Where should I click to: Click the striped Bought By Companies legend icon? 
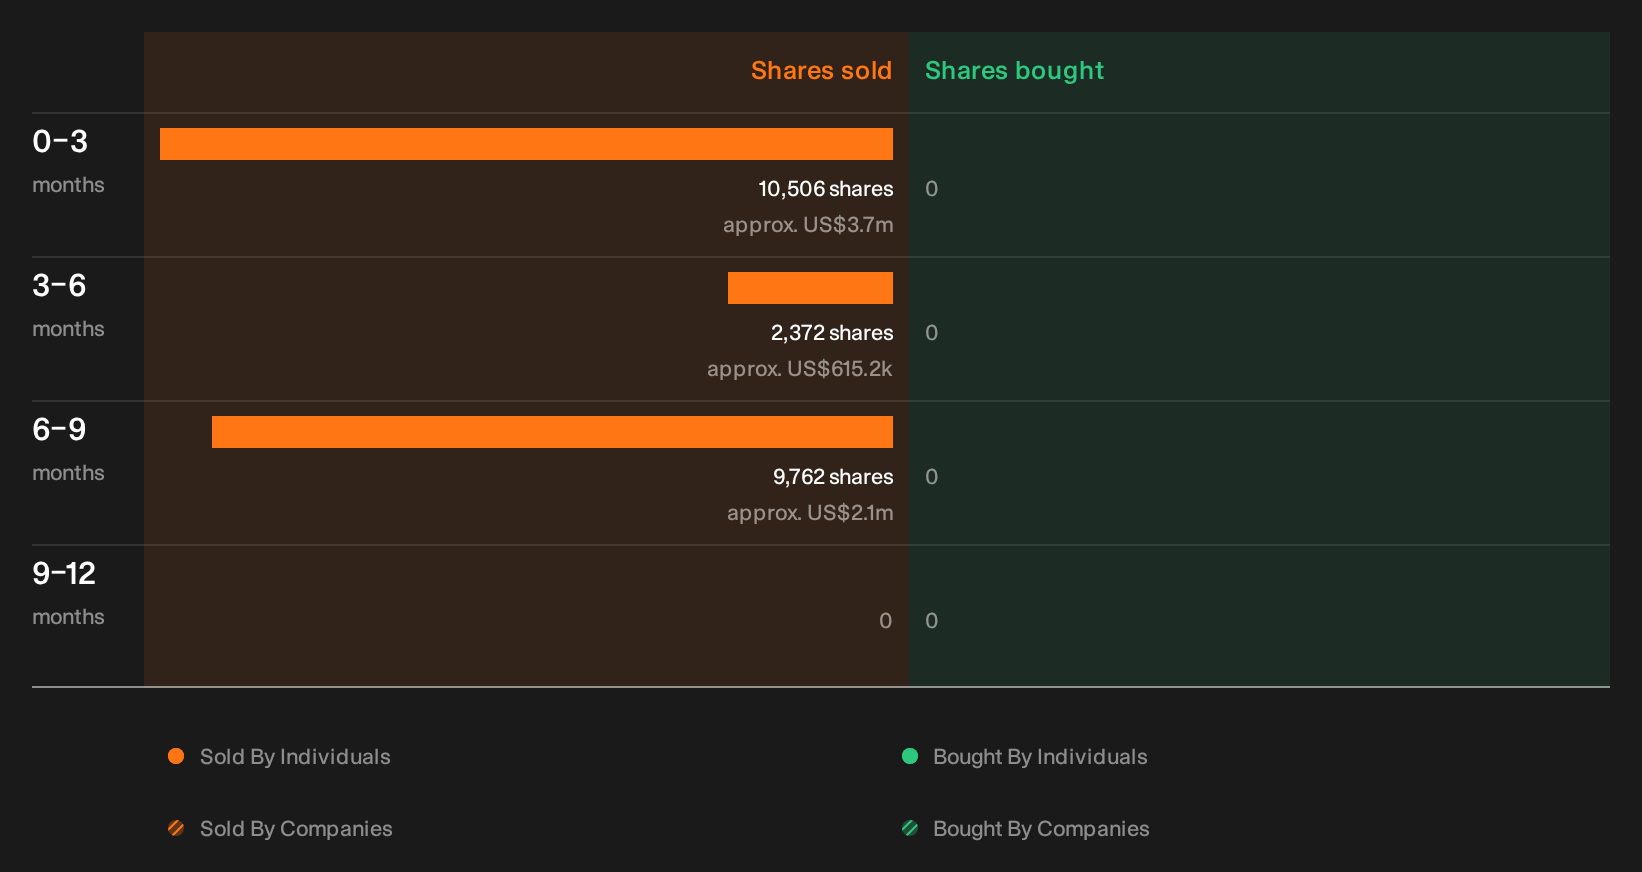[x=910, y=828]
